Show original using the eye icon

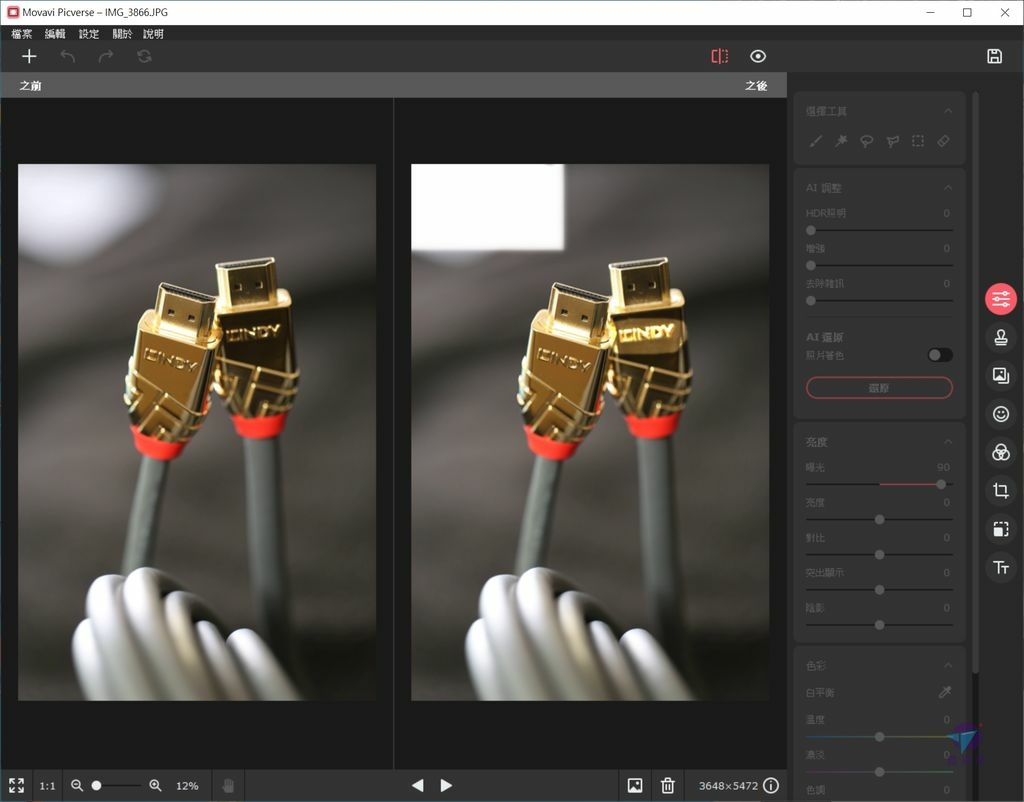pyautogui.click(x=758, y=56)
